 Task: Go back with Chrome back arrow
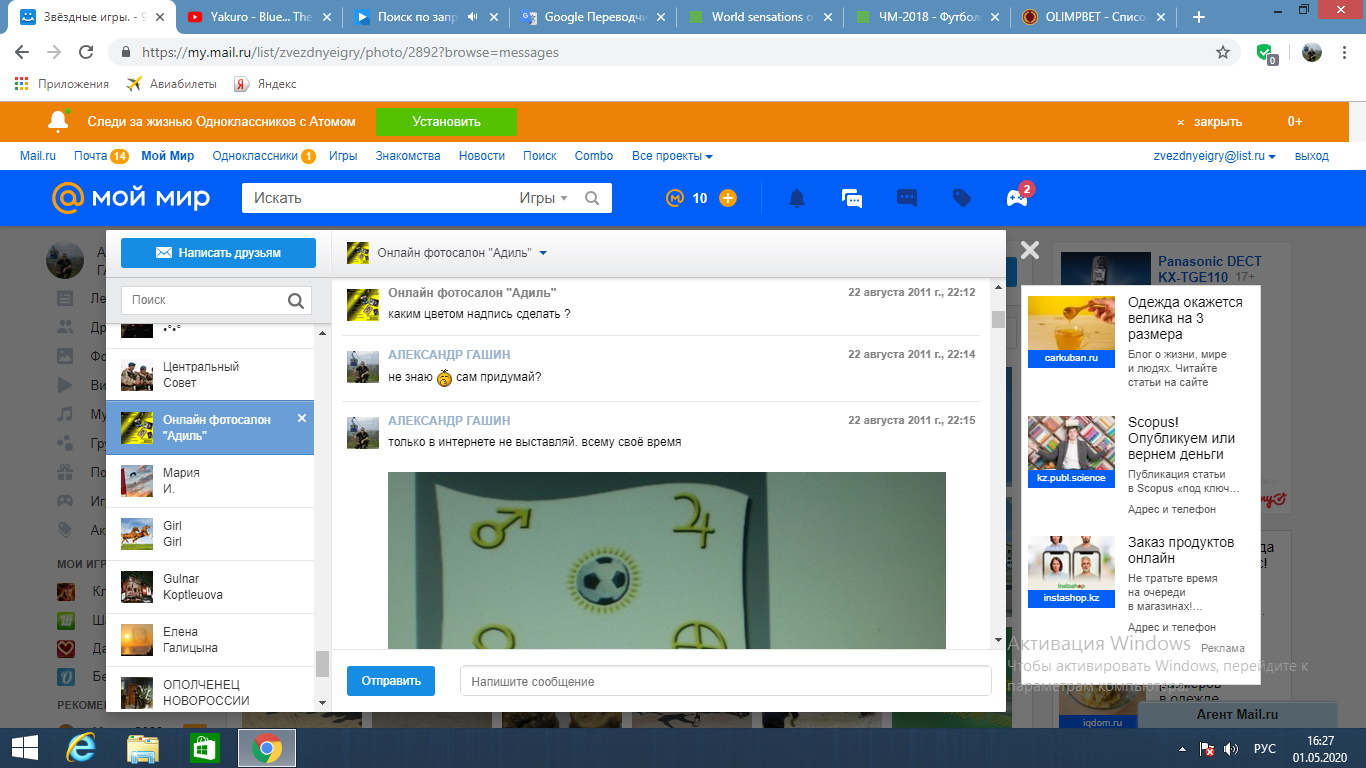[22, 52]
